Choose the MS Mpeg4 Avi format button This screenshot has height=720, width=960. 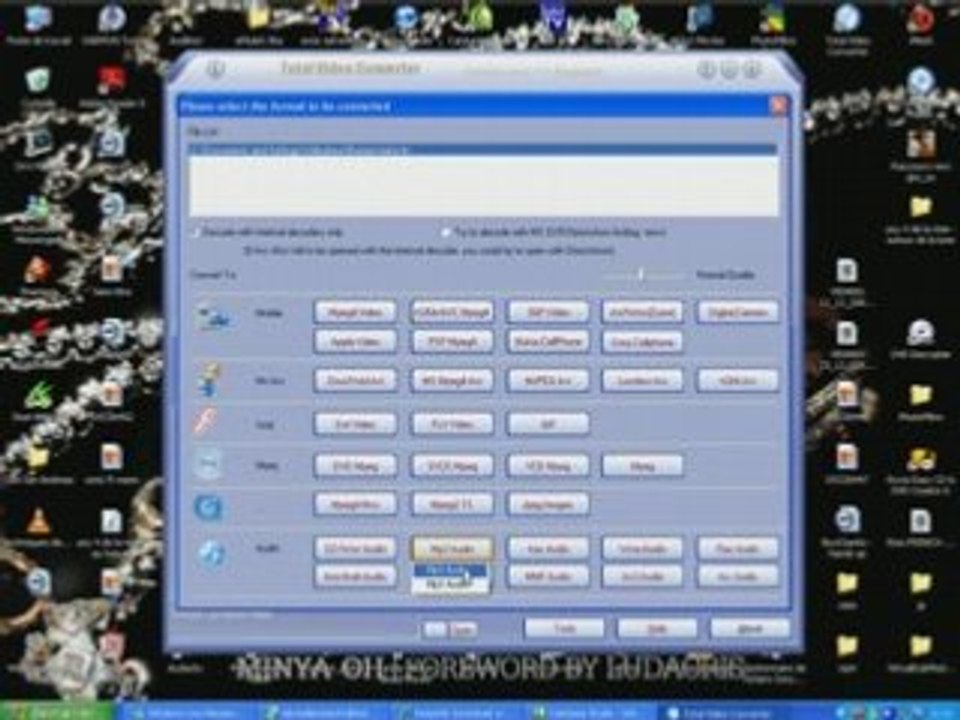(452, 380)
